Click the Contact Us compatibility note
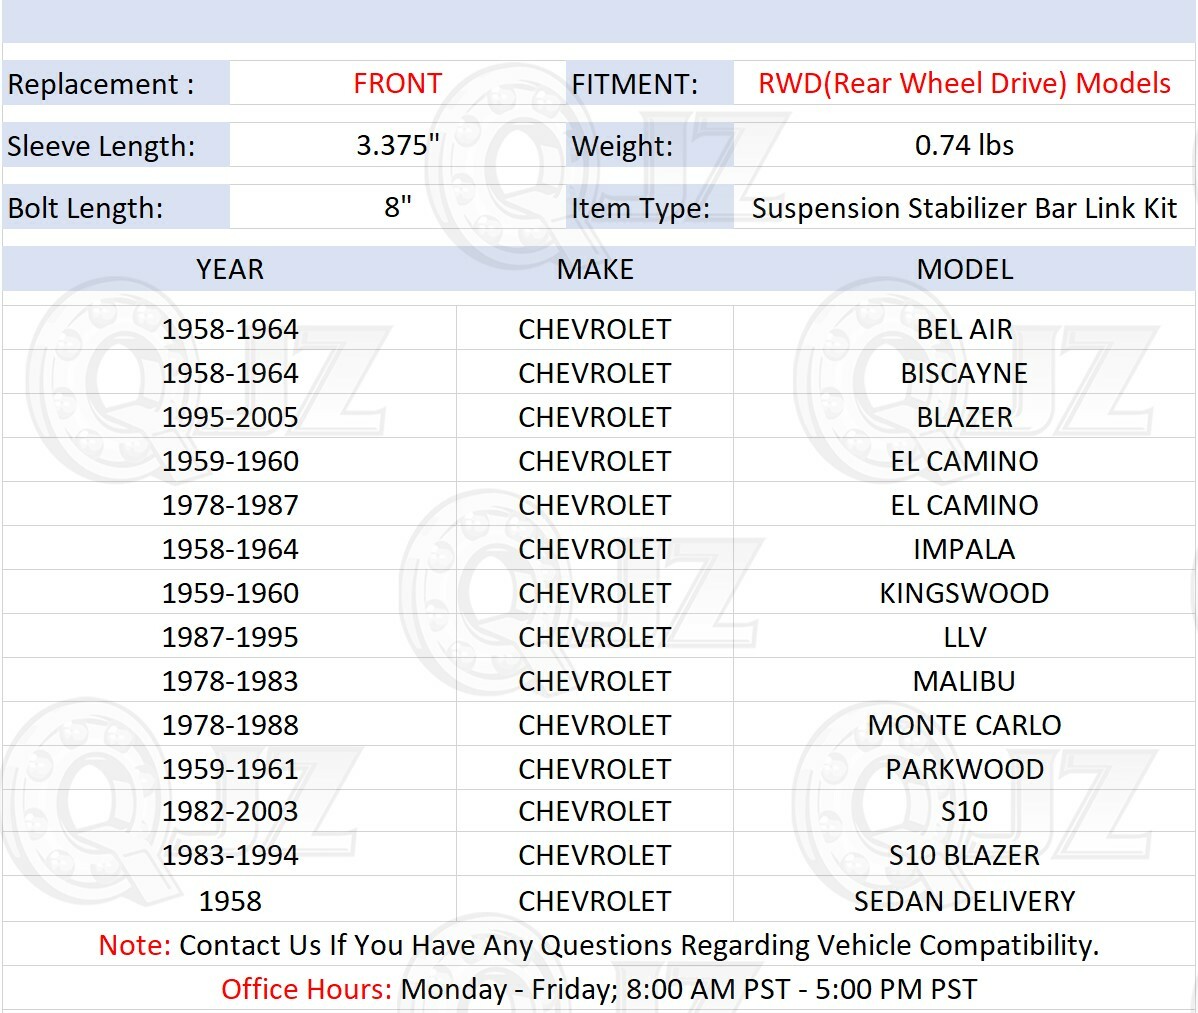Viewport: 1198px width, 1013px height. [599, 944]
